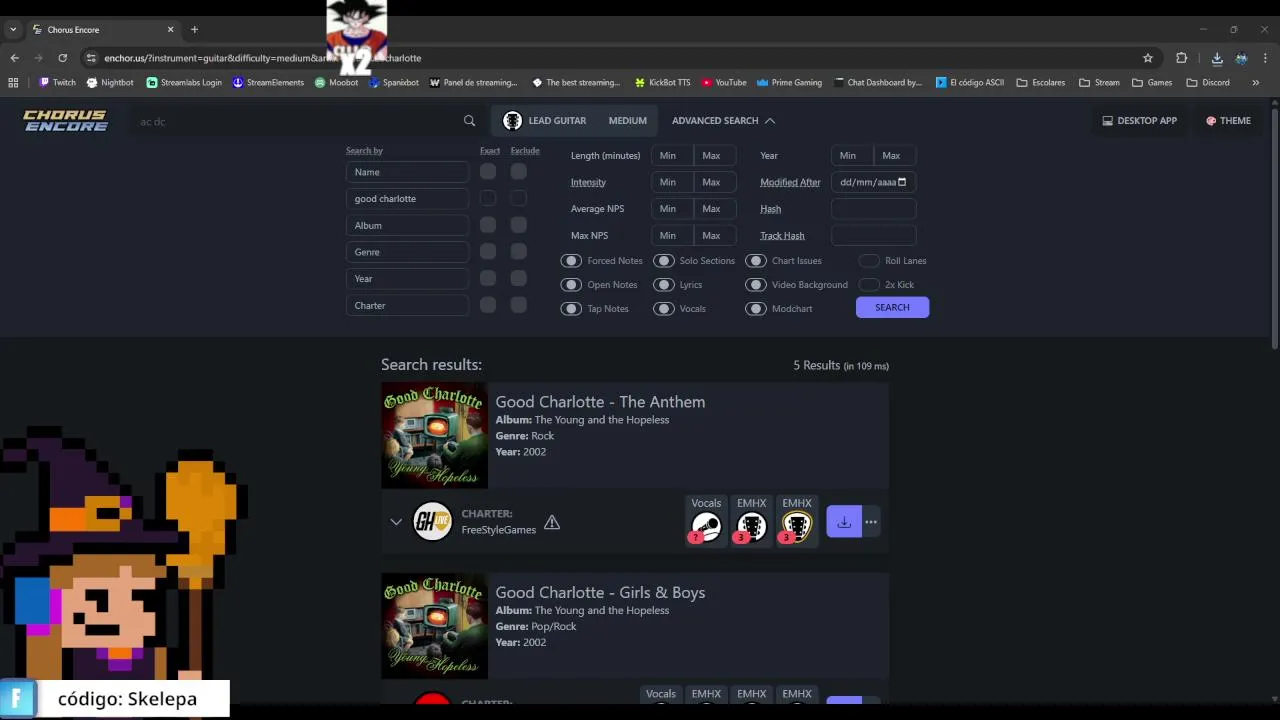The height and width of the screenshot is (720, 1280).
Task: Go back in the browser
Action: pos(14,58)
